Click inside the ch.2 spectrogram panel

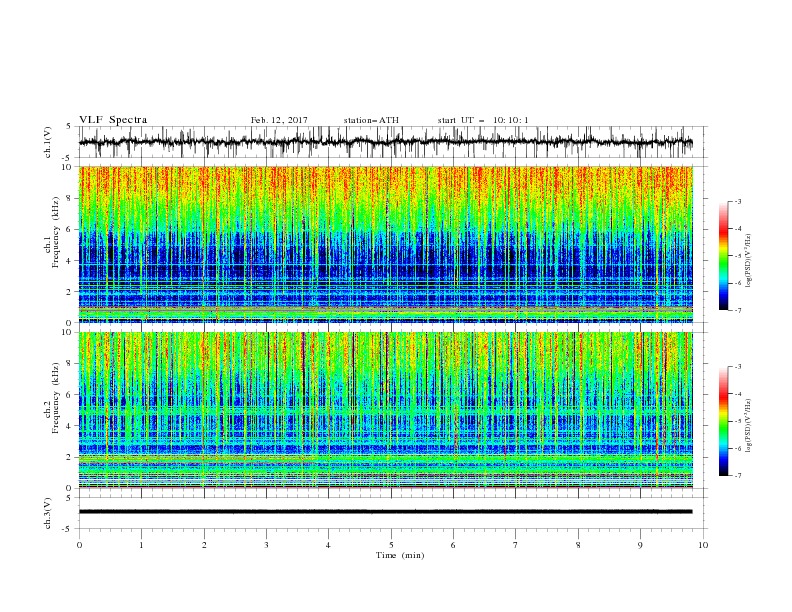[386, 410]
